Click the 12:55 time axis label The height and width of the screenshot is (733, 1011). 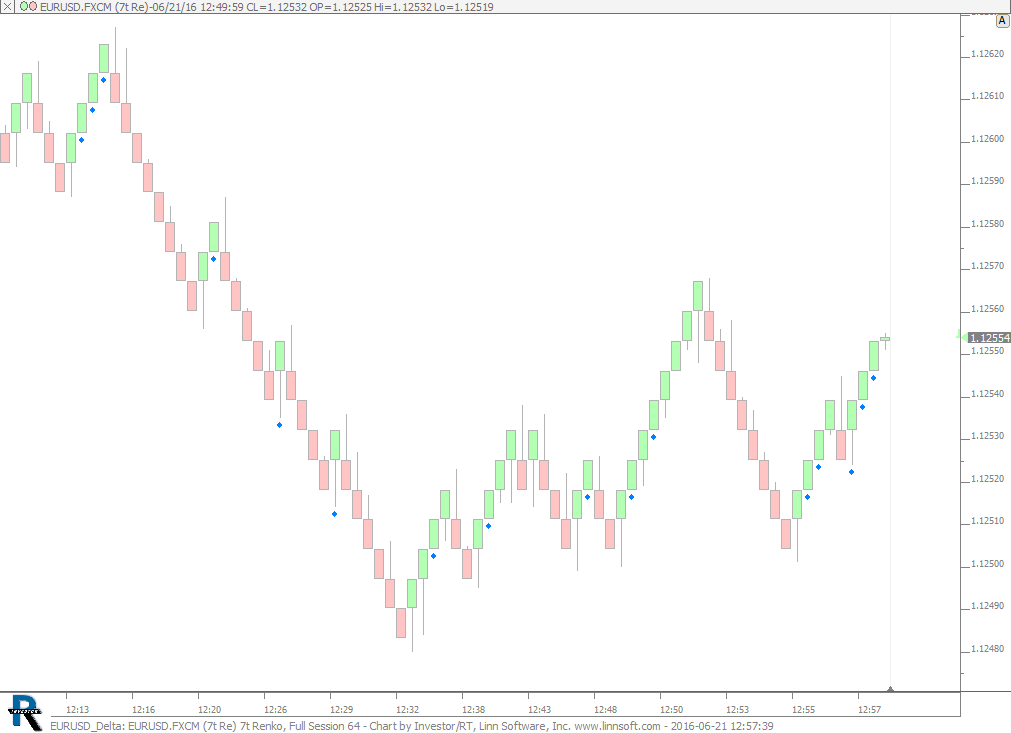pyautogui.click(x=803, y=709)
